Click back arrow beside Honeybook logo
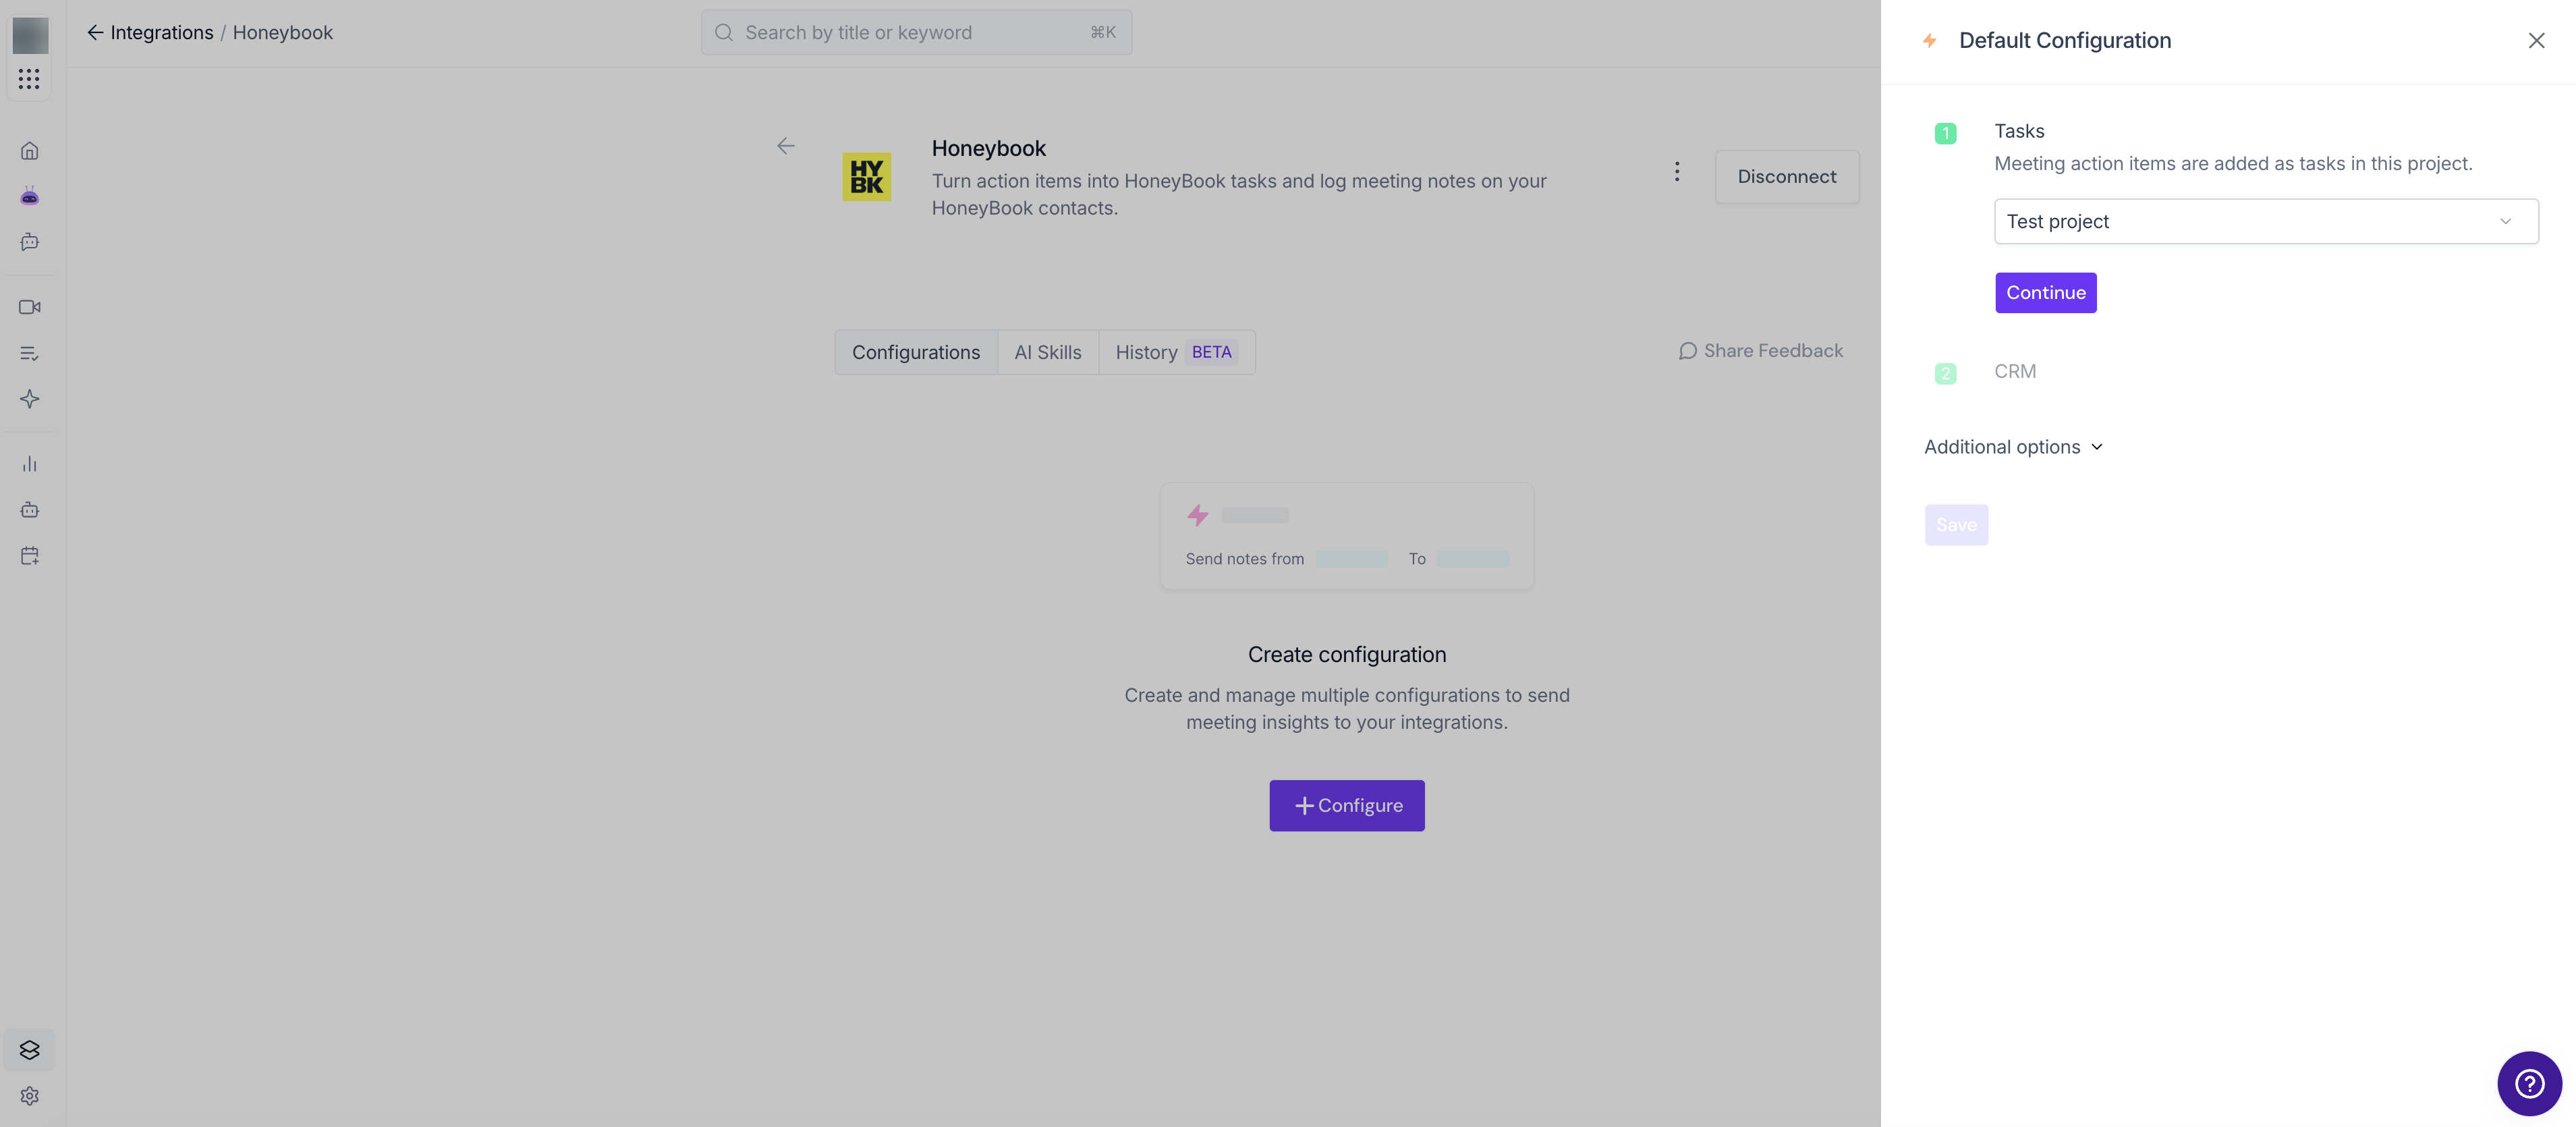2576x1127 pixels. [x=786, y=146]
